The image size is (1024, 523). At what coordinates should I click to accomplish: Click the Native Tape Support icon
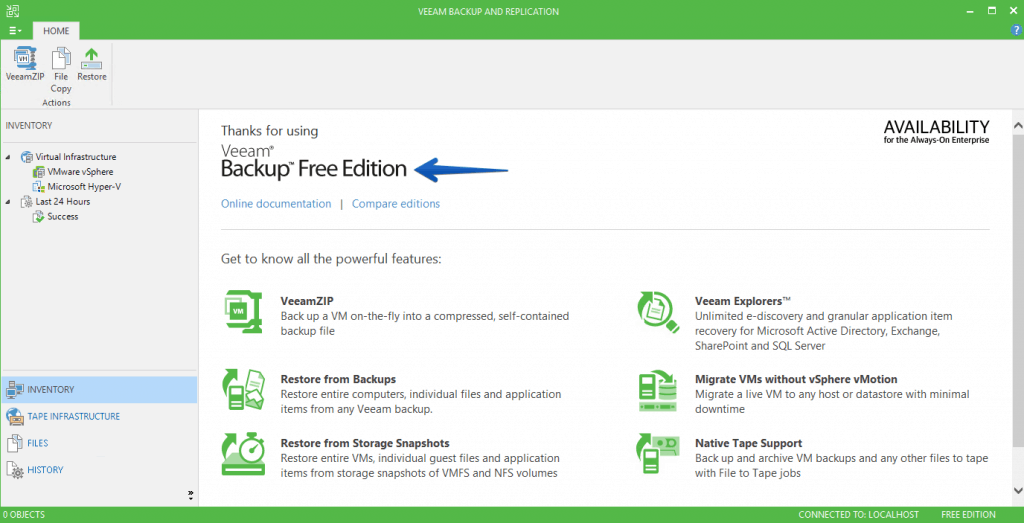(x=659, y=455)
